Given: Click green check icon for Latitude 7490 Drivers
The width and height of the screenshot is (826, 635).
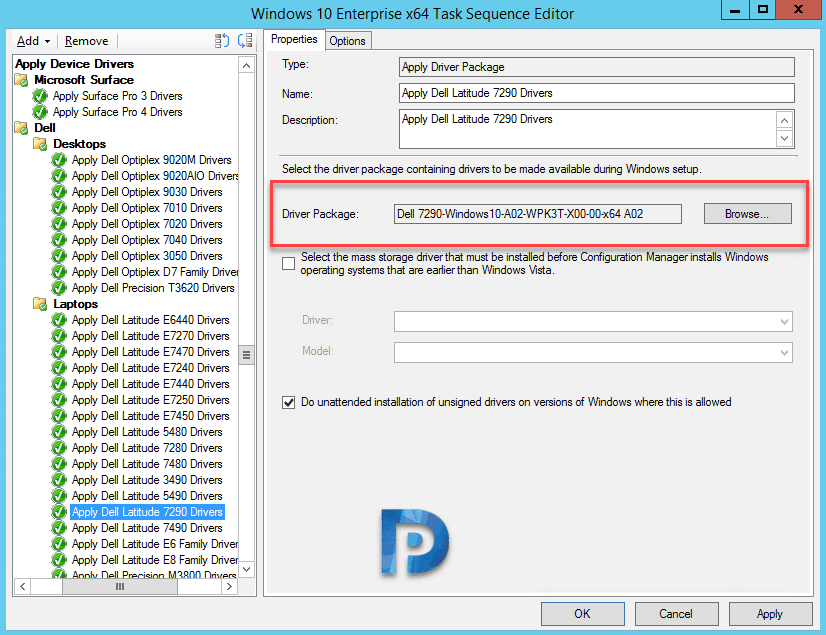Looking at the screenshot, I should click(x=59, y=529).
